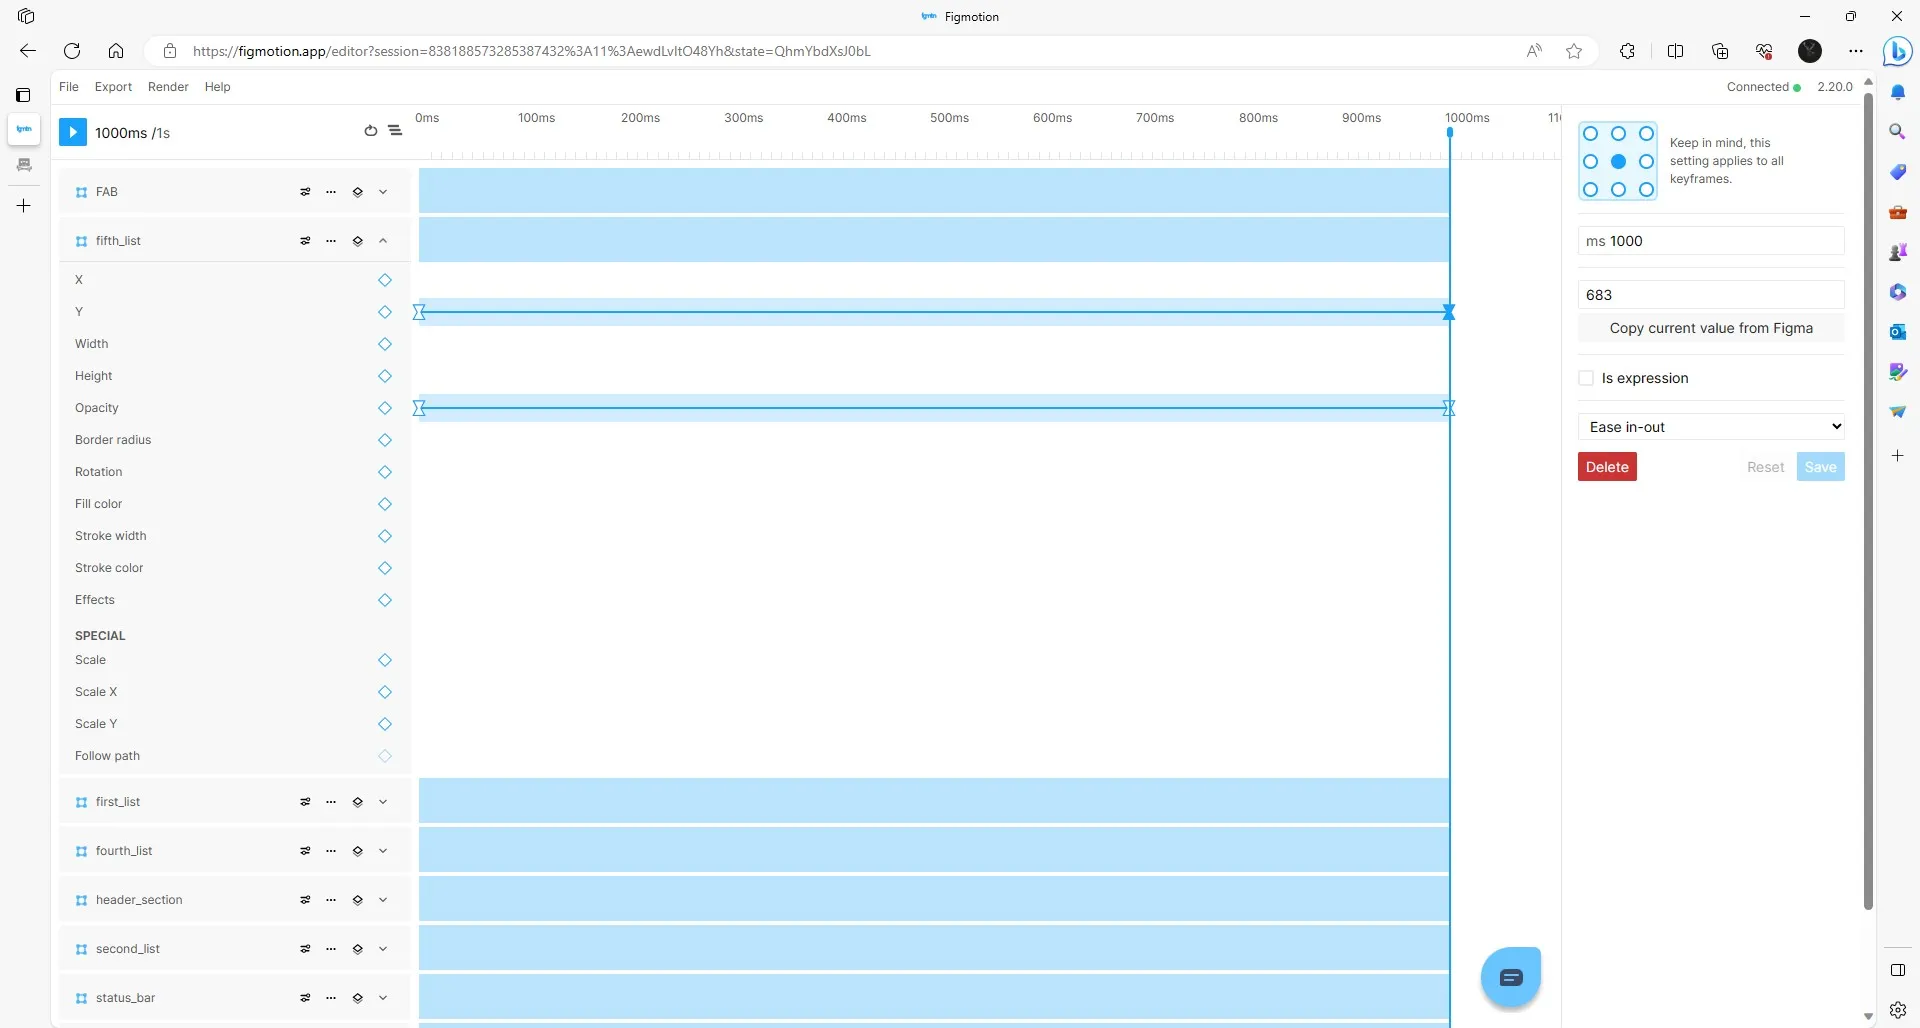Click FAB layer keyframe icon
Screen dimensions: 1920x1028
357,192
